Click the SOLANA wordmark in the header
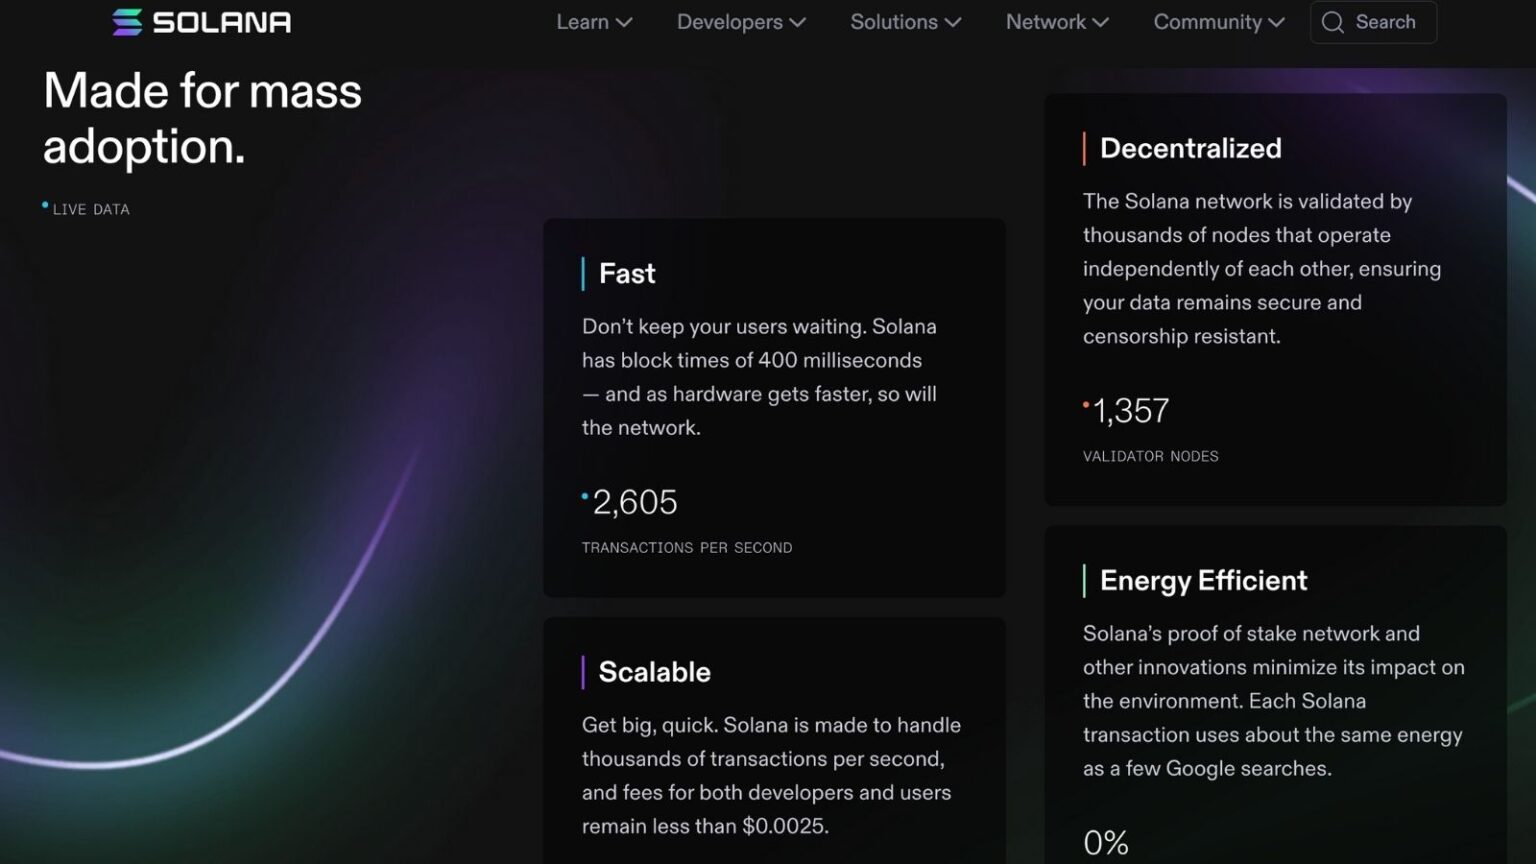Viewport: 1536px width, 864px height. (x=222, y=21)
